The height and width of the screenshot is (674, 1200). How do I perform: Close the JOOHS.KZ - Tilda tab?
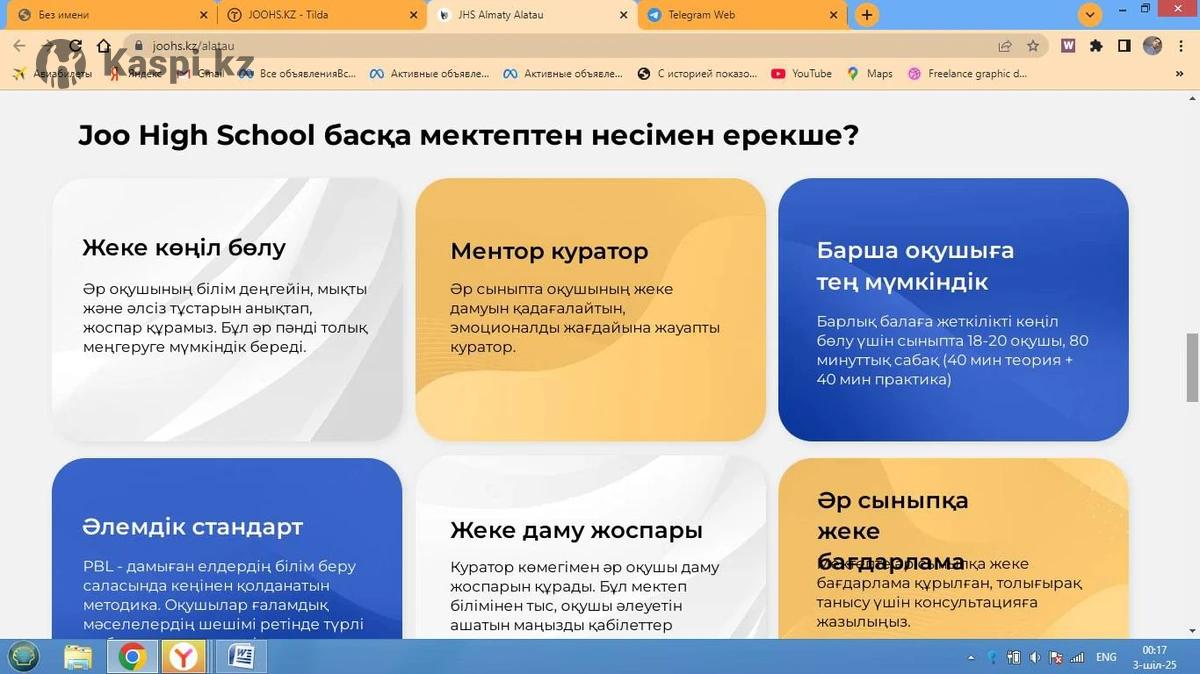pyautogui.click(x=414, y=15)
